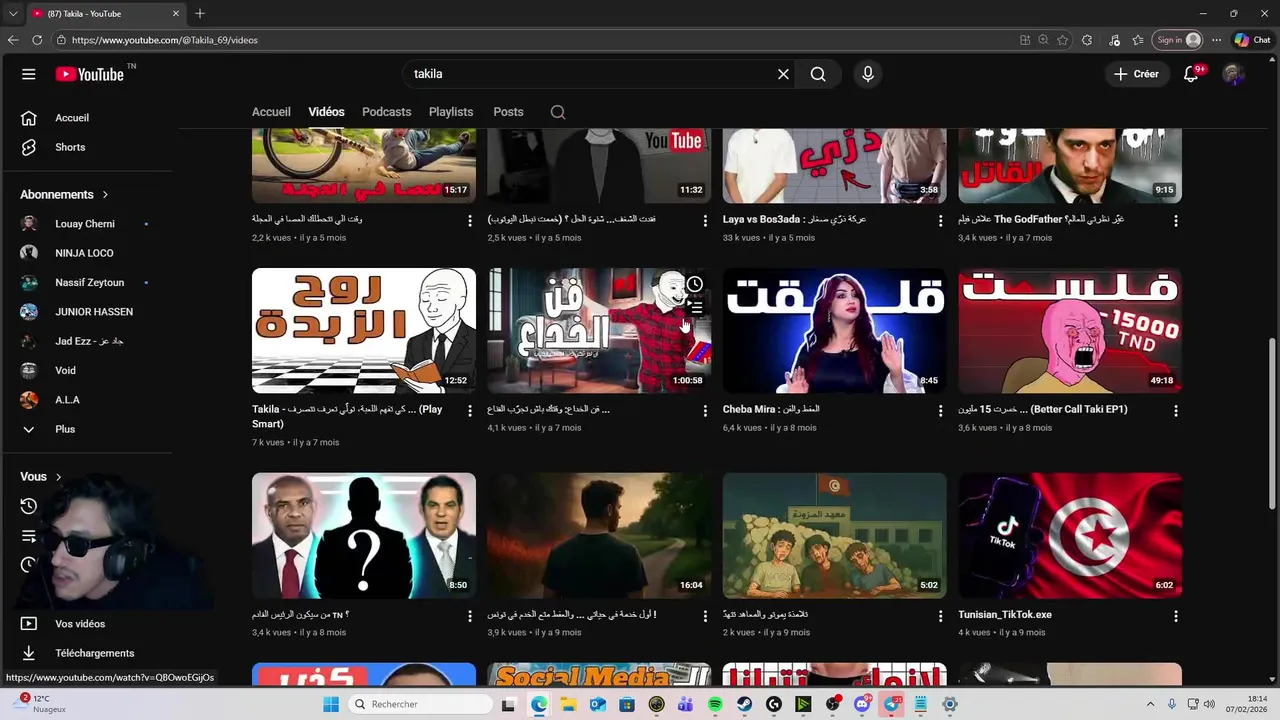Open the account avatar menu
Viewport: 1280px width, 720px height.
pos(1233,74)
